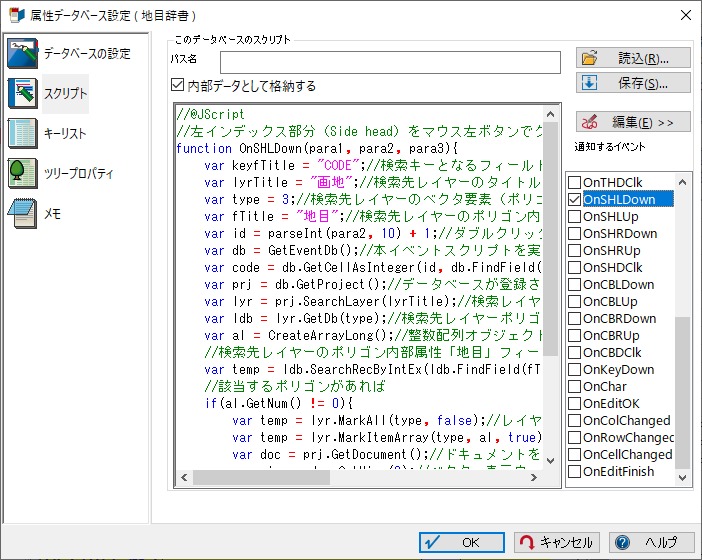702x560 pixels.
Task: Open help with ヘルプ button
Action: (651, 543)
